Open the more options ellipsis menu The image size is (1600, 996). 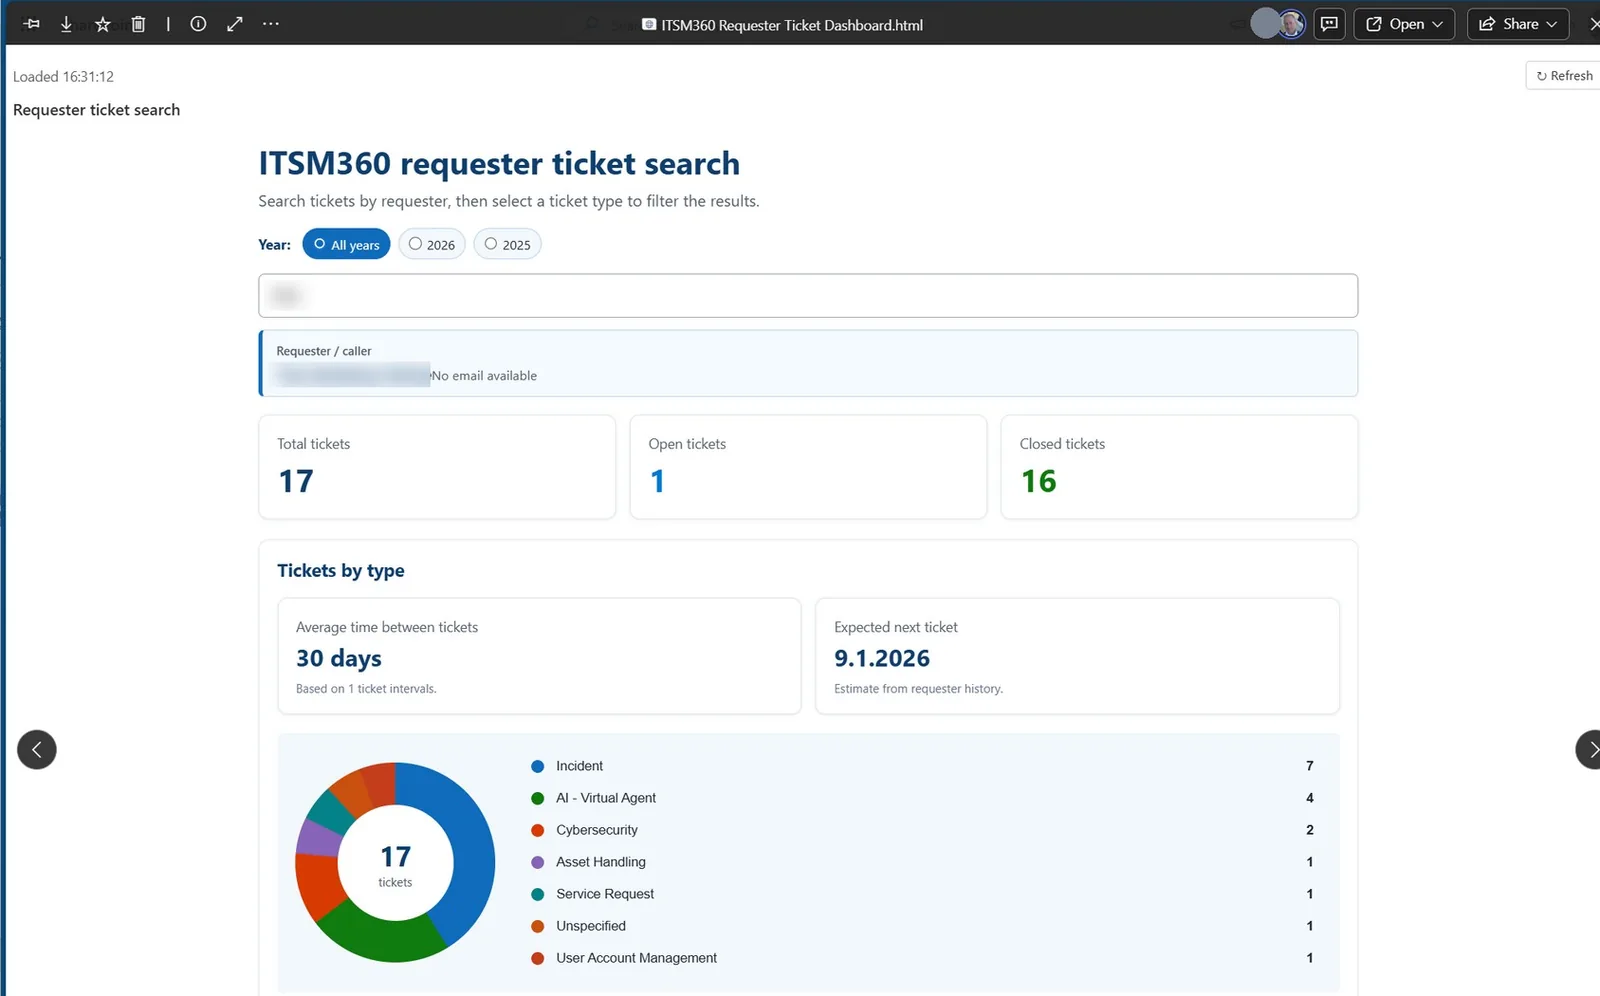pyautogui.click(x=271, y=24)
